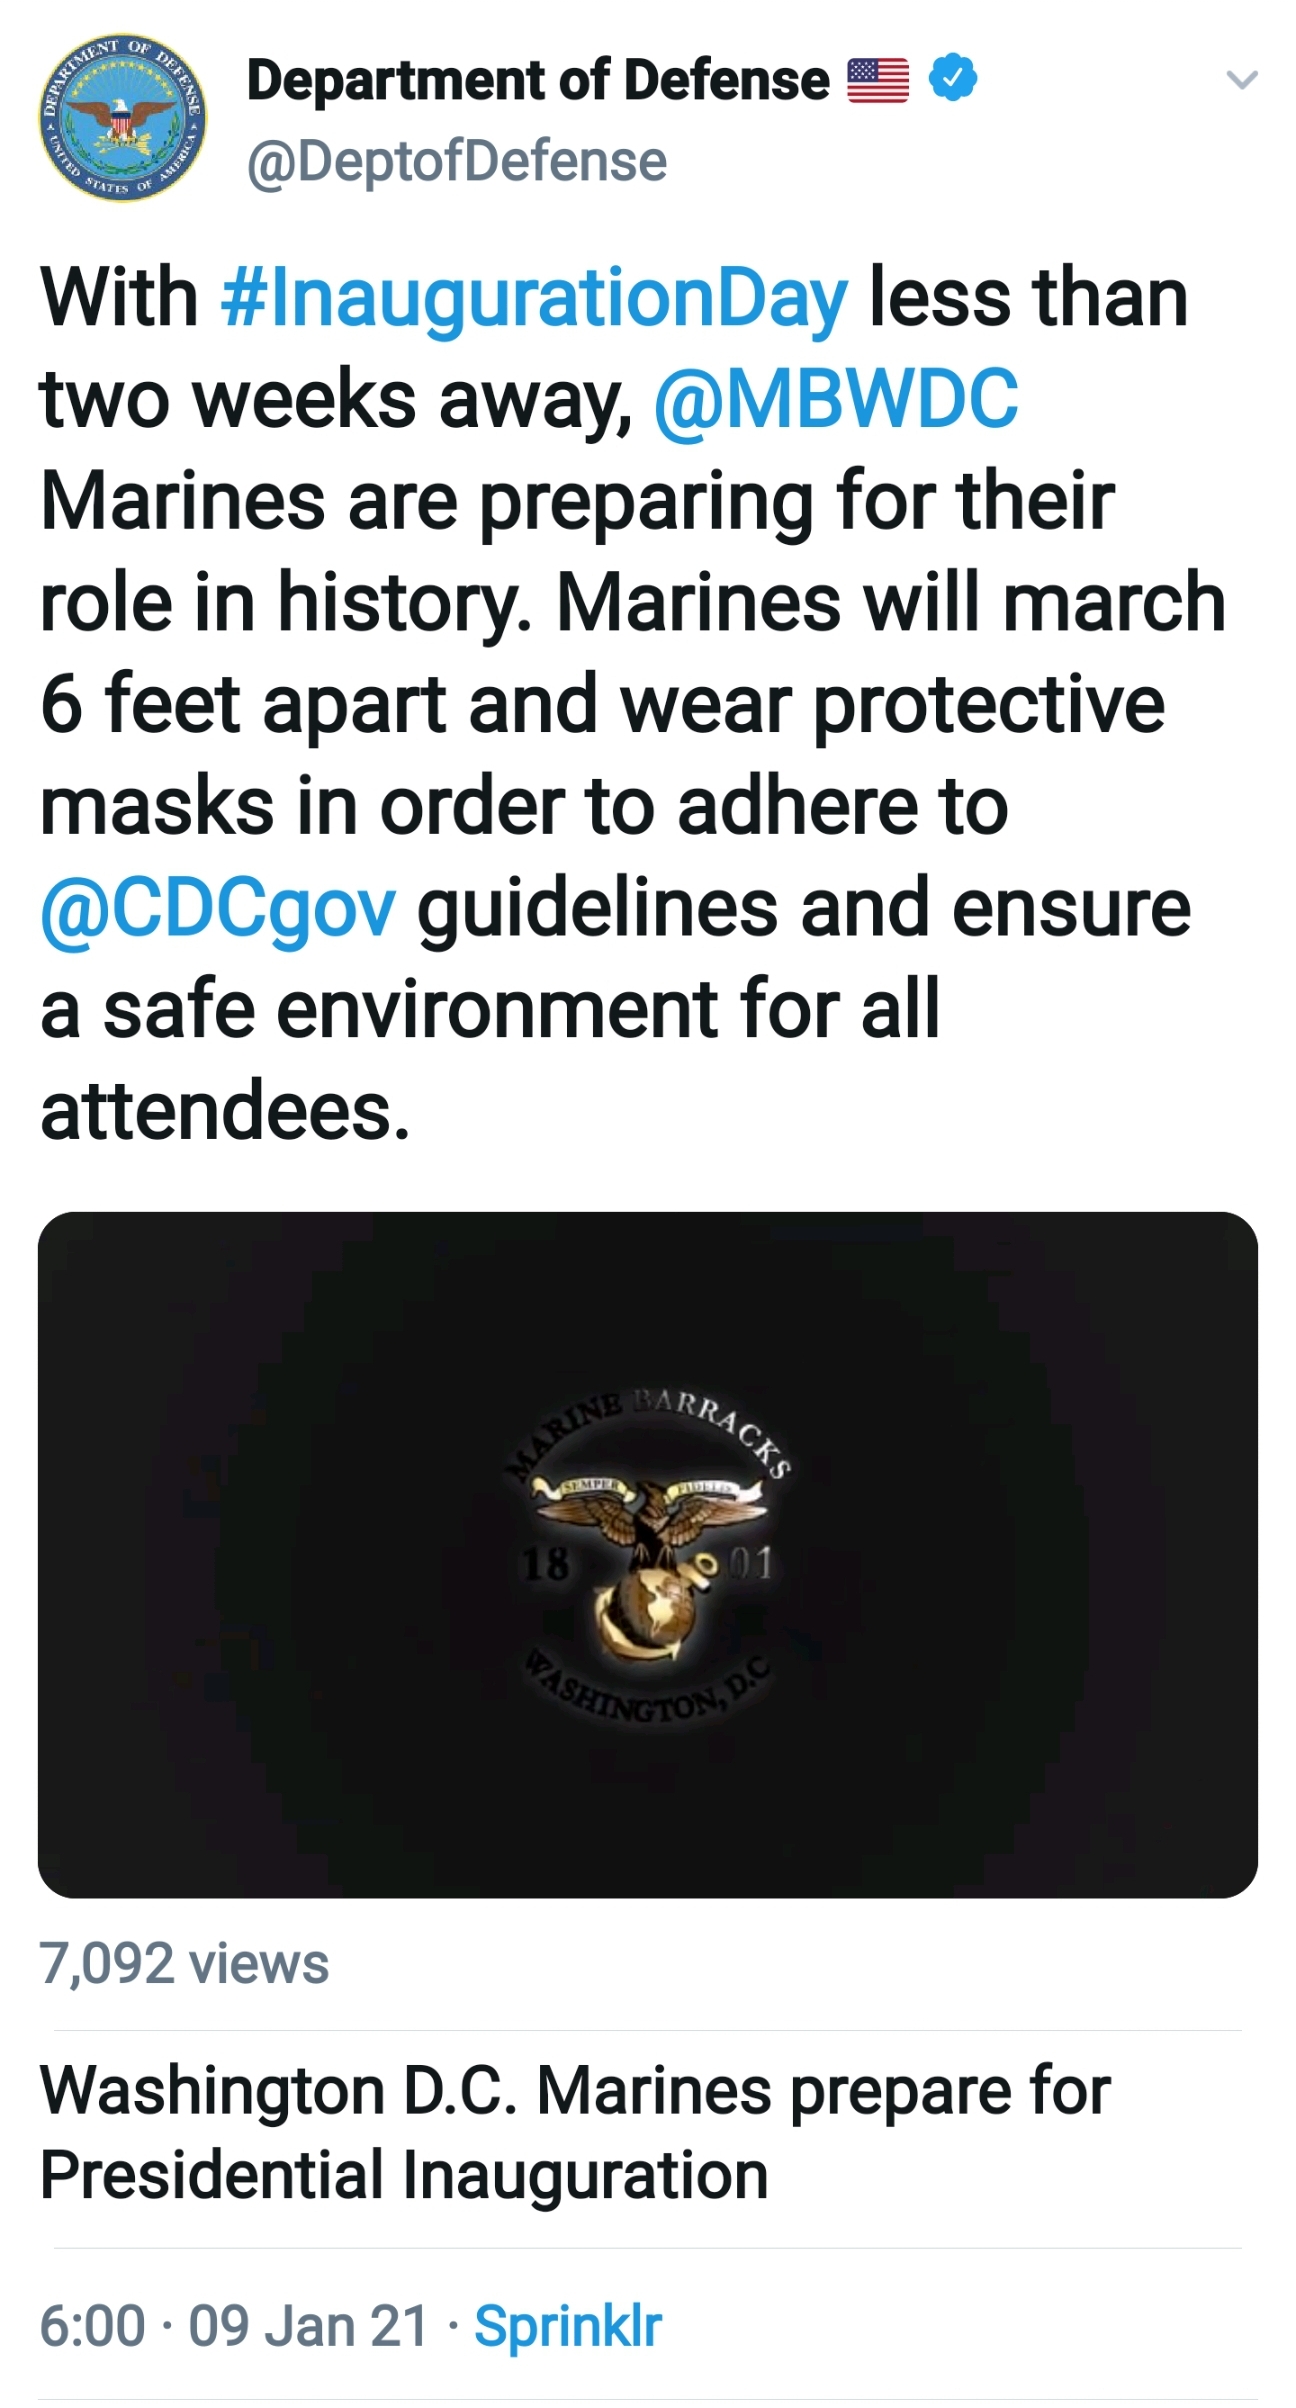The image size is (1296, 2408).
Task: Open the Department of Defense profile avatar
Action: 124,119
